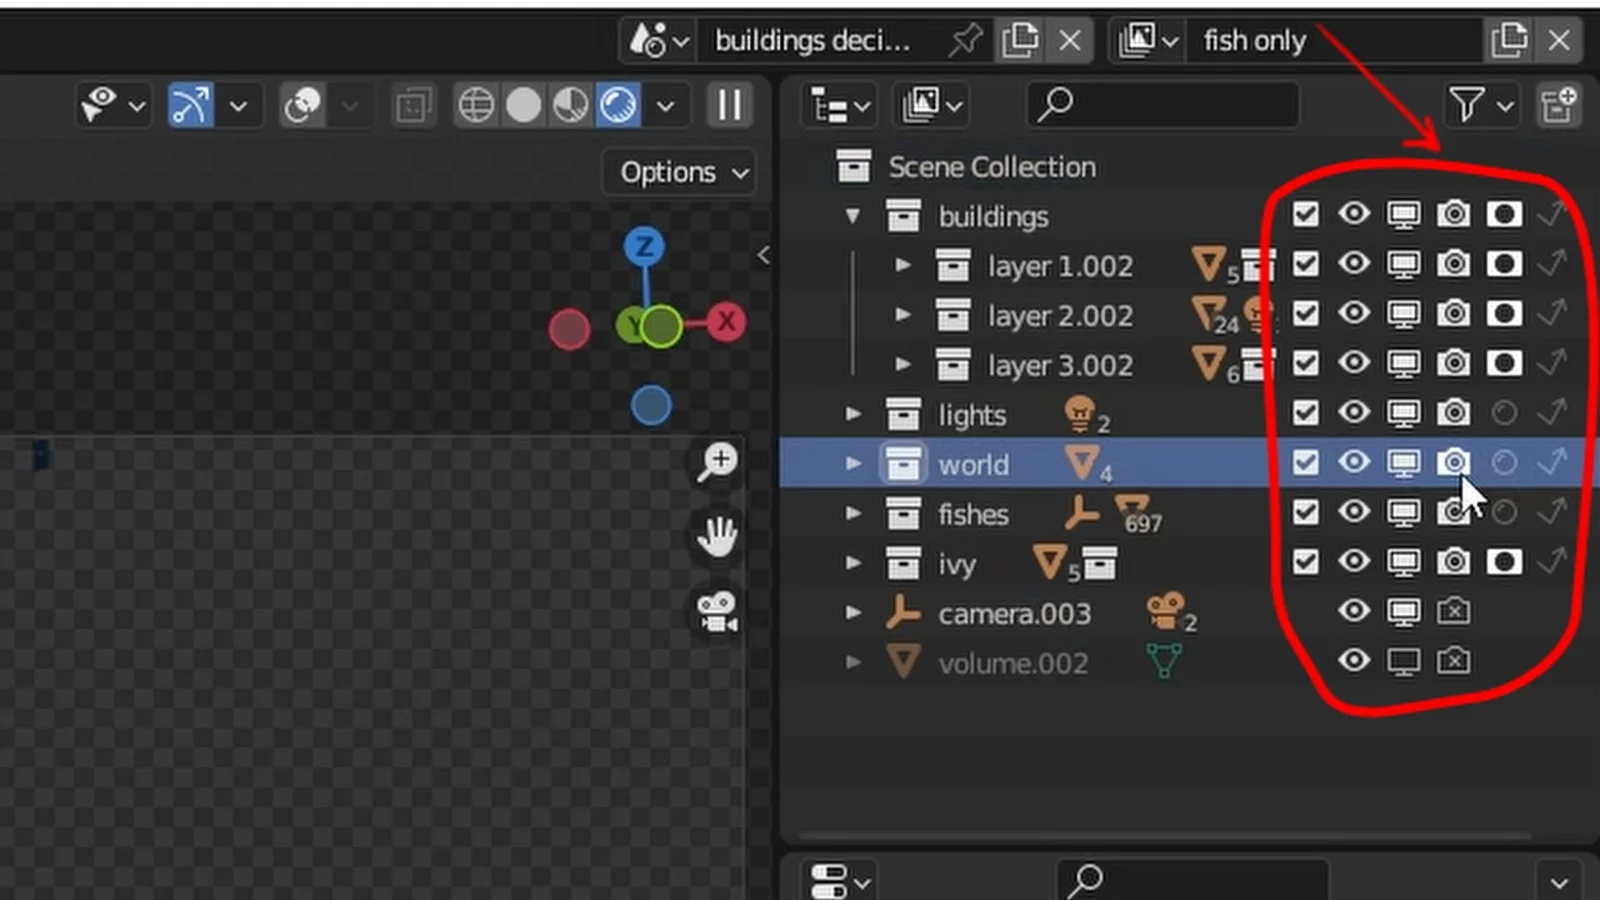Click the outliner search field
1600x900 pixels.
[1165, 105]
